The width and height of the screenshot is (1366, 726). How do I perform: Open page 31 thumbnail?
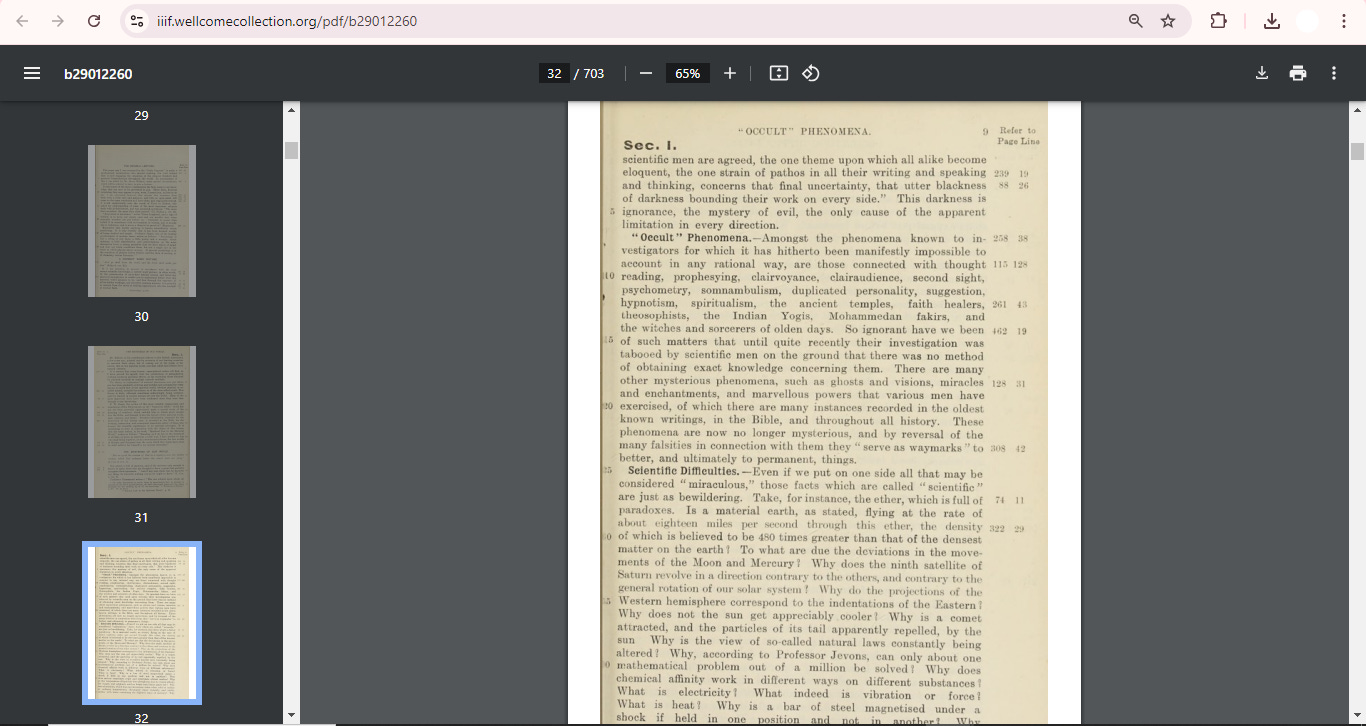pos(142,422)
